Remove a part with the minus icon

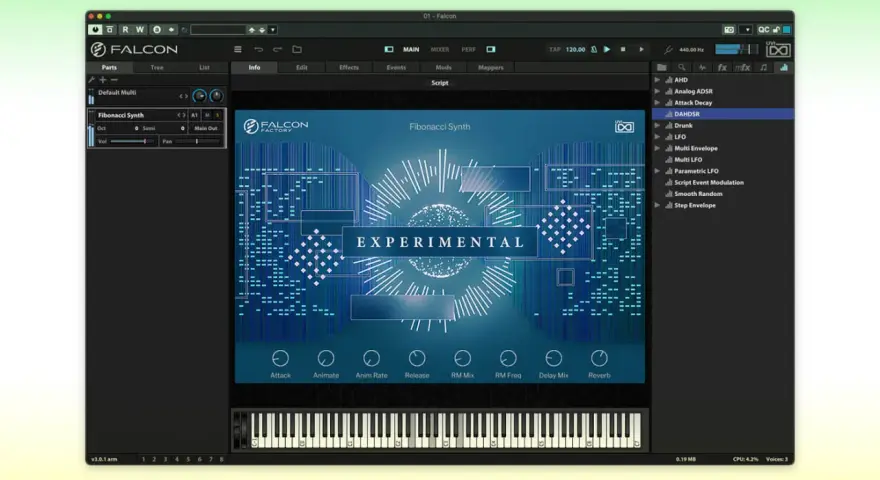coord(114,80)
